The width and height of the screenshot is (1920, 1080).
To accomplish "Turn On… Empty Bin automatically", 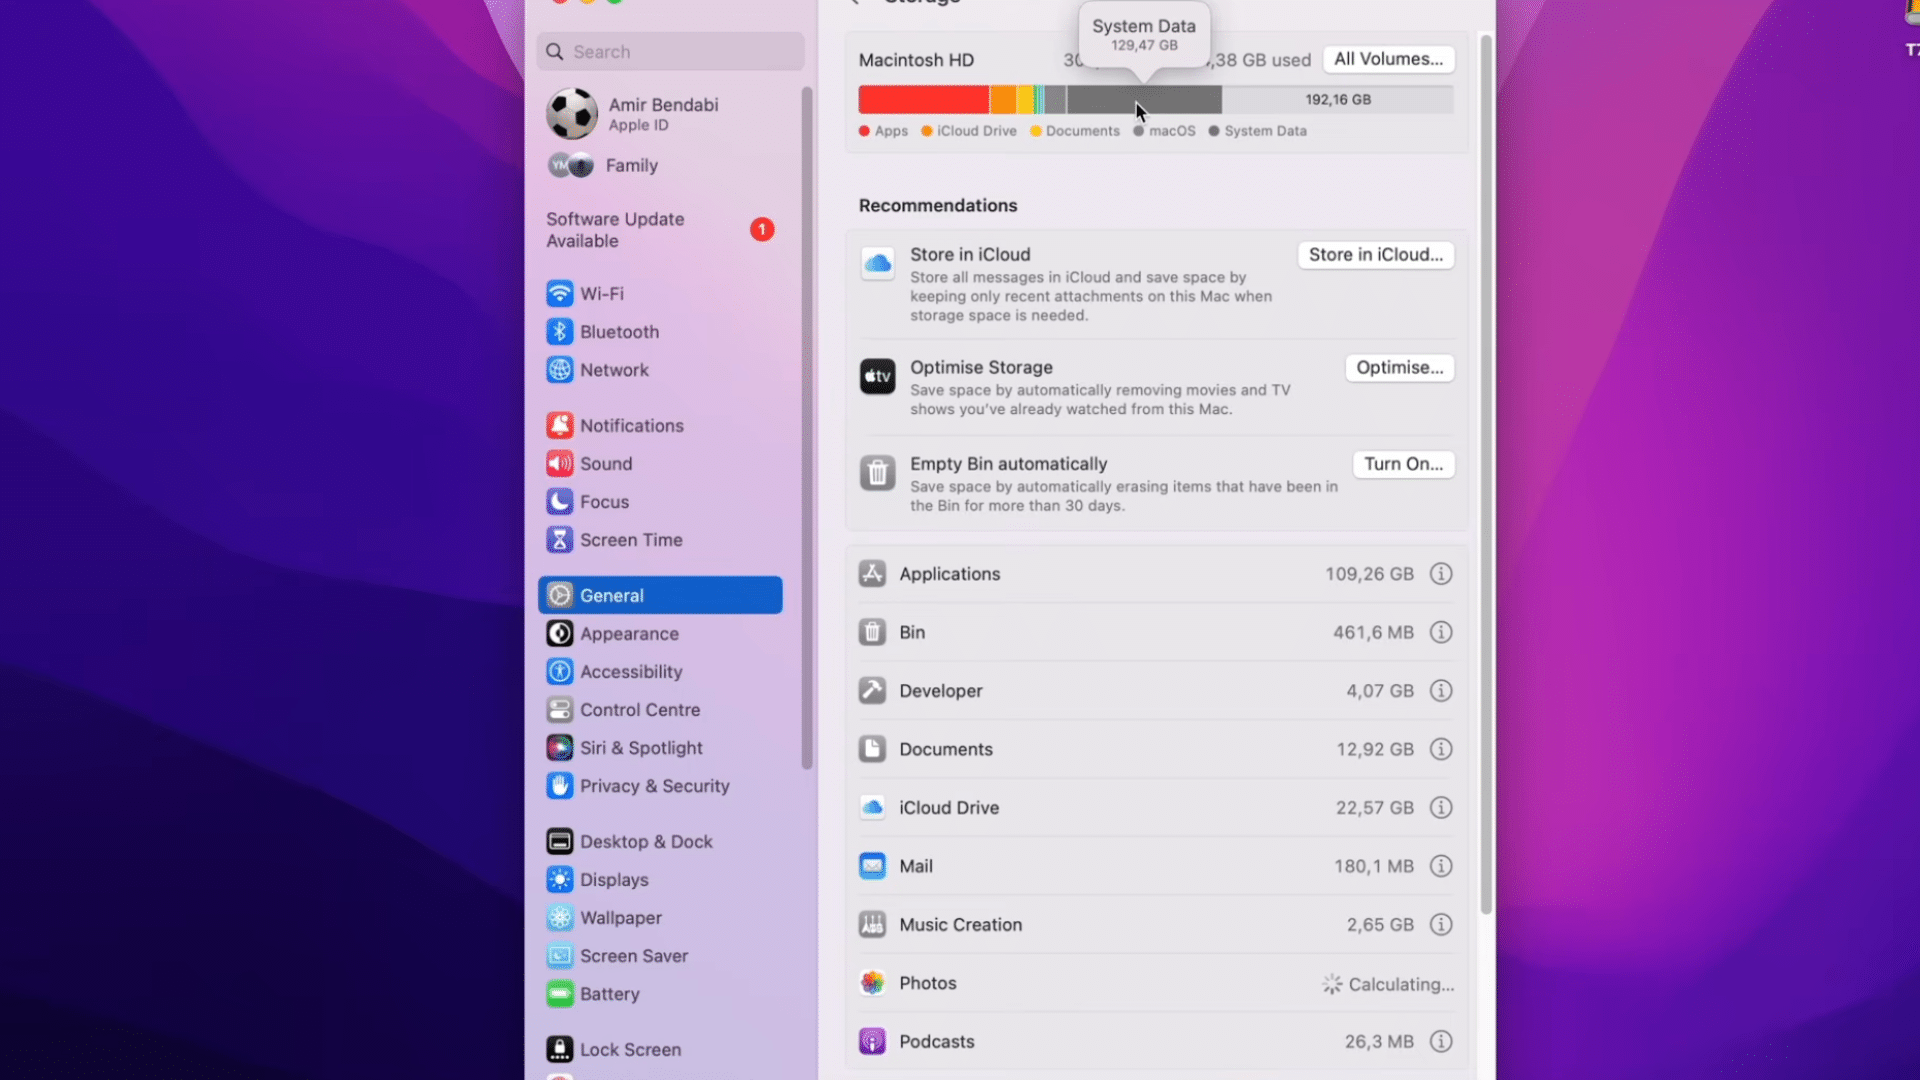I will pyautogui.click(x=1404, y=464).
